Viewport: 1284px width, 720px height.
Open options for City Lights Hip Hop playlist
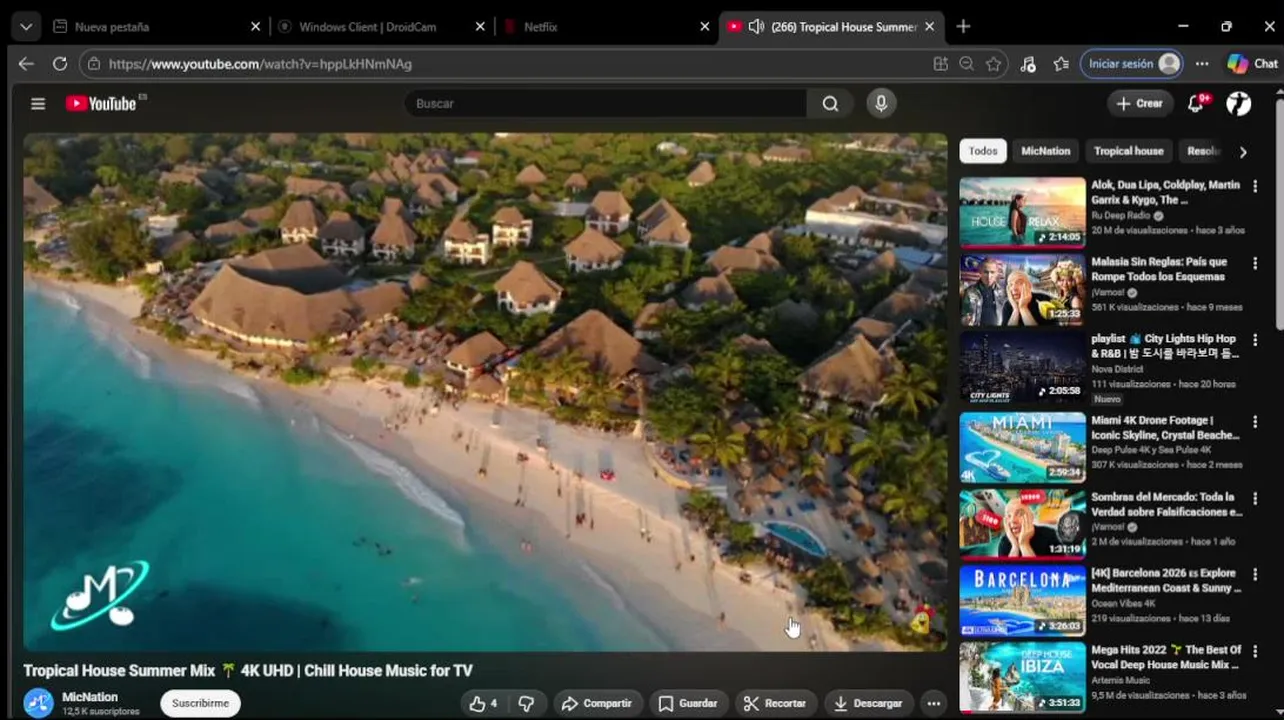tap(1255, 340)
